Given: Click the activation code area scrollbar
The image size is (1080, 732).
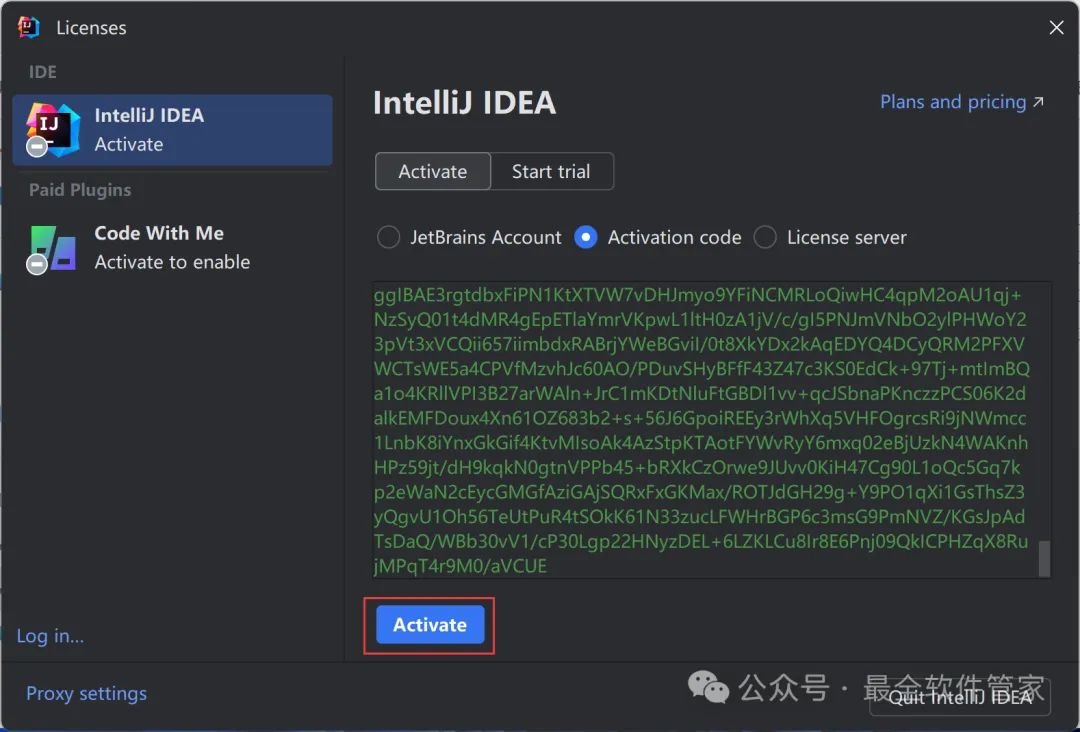Looking at the screenshot, I should tap(1044, 558).
